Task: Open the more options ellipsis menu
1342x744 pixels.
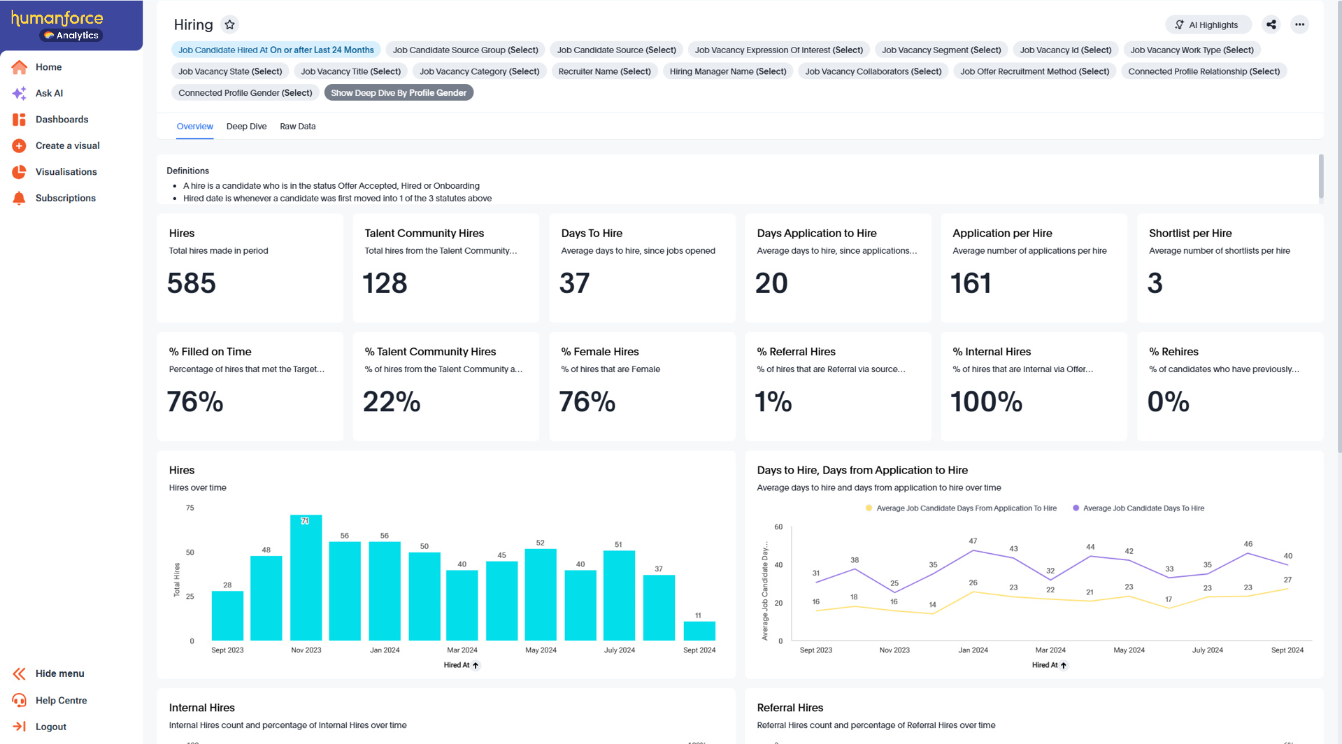Action: click(1301, 23)
